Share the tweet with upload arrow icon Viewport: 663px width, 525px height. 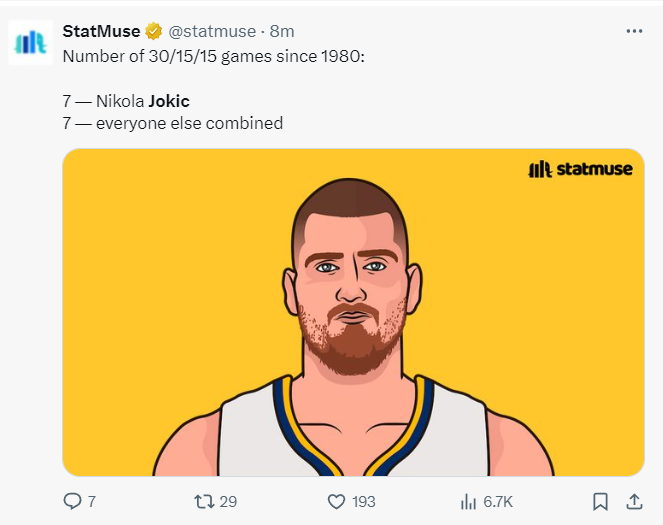[x=634, y=501]
